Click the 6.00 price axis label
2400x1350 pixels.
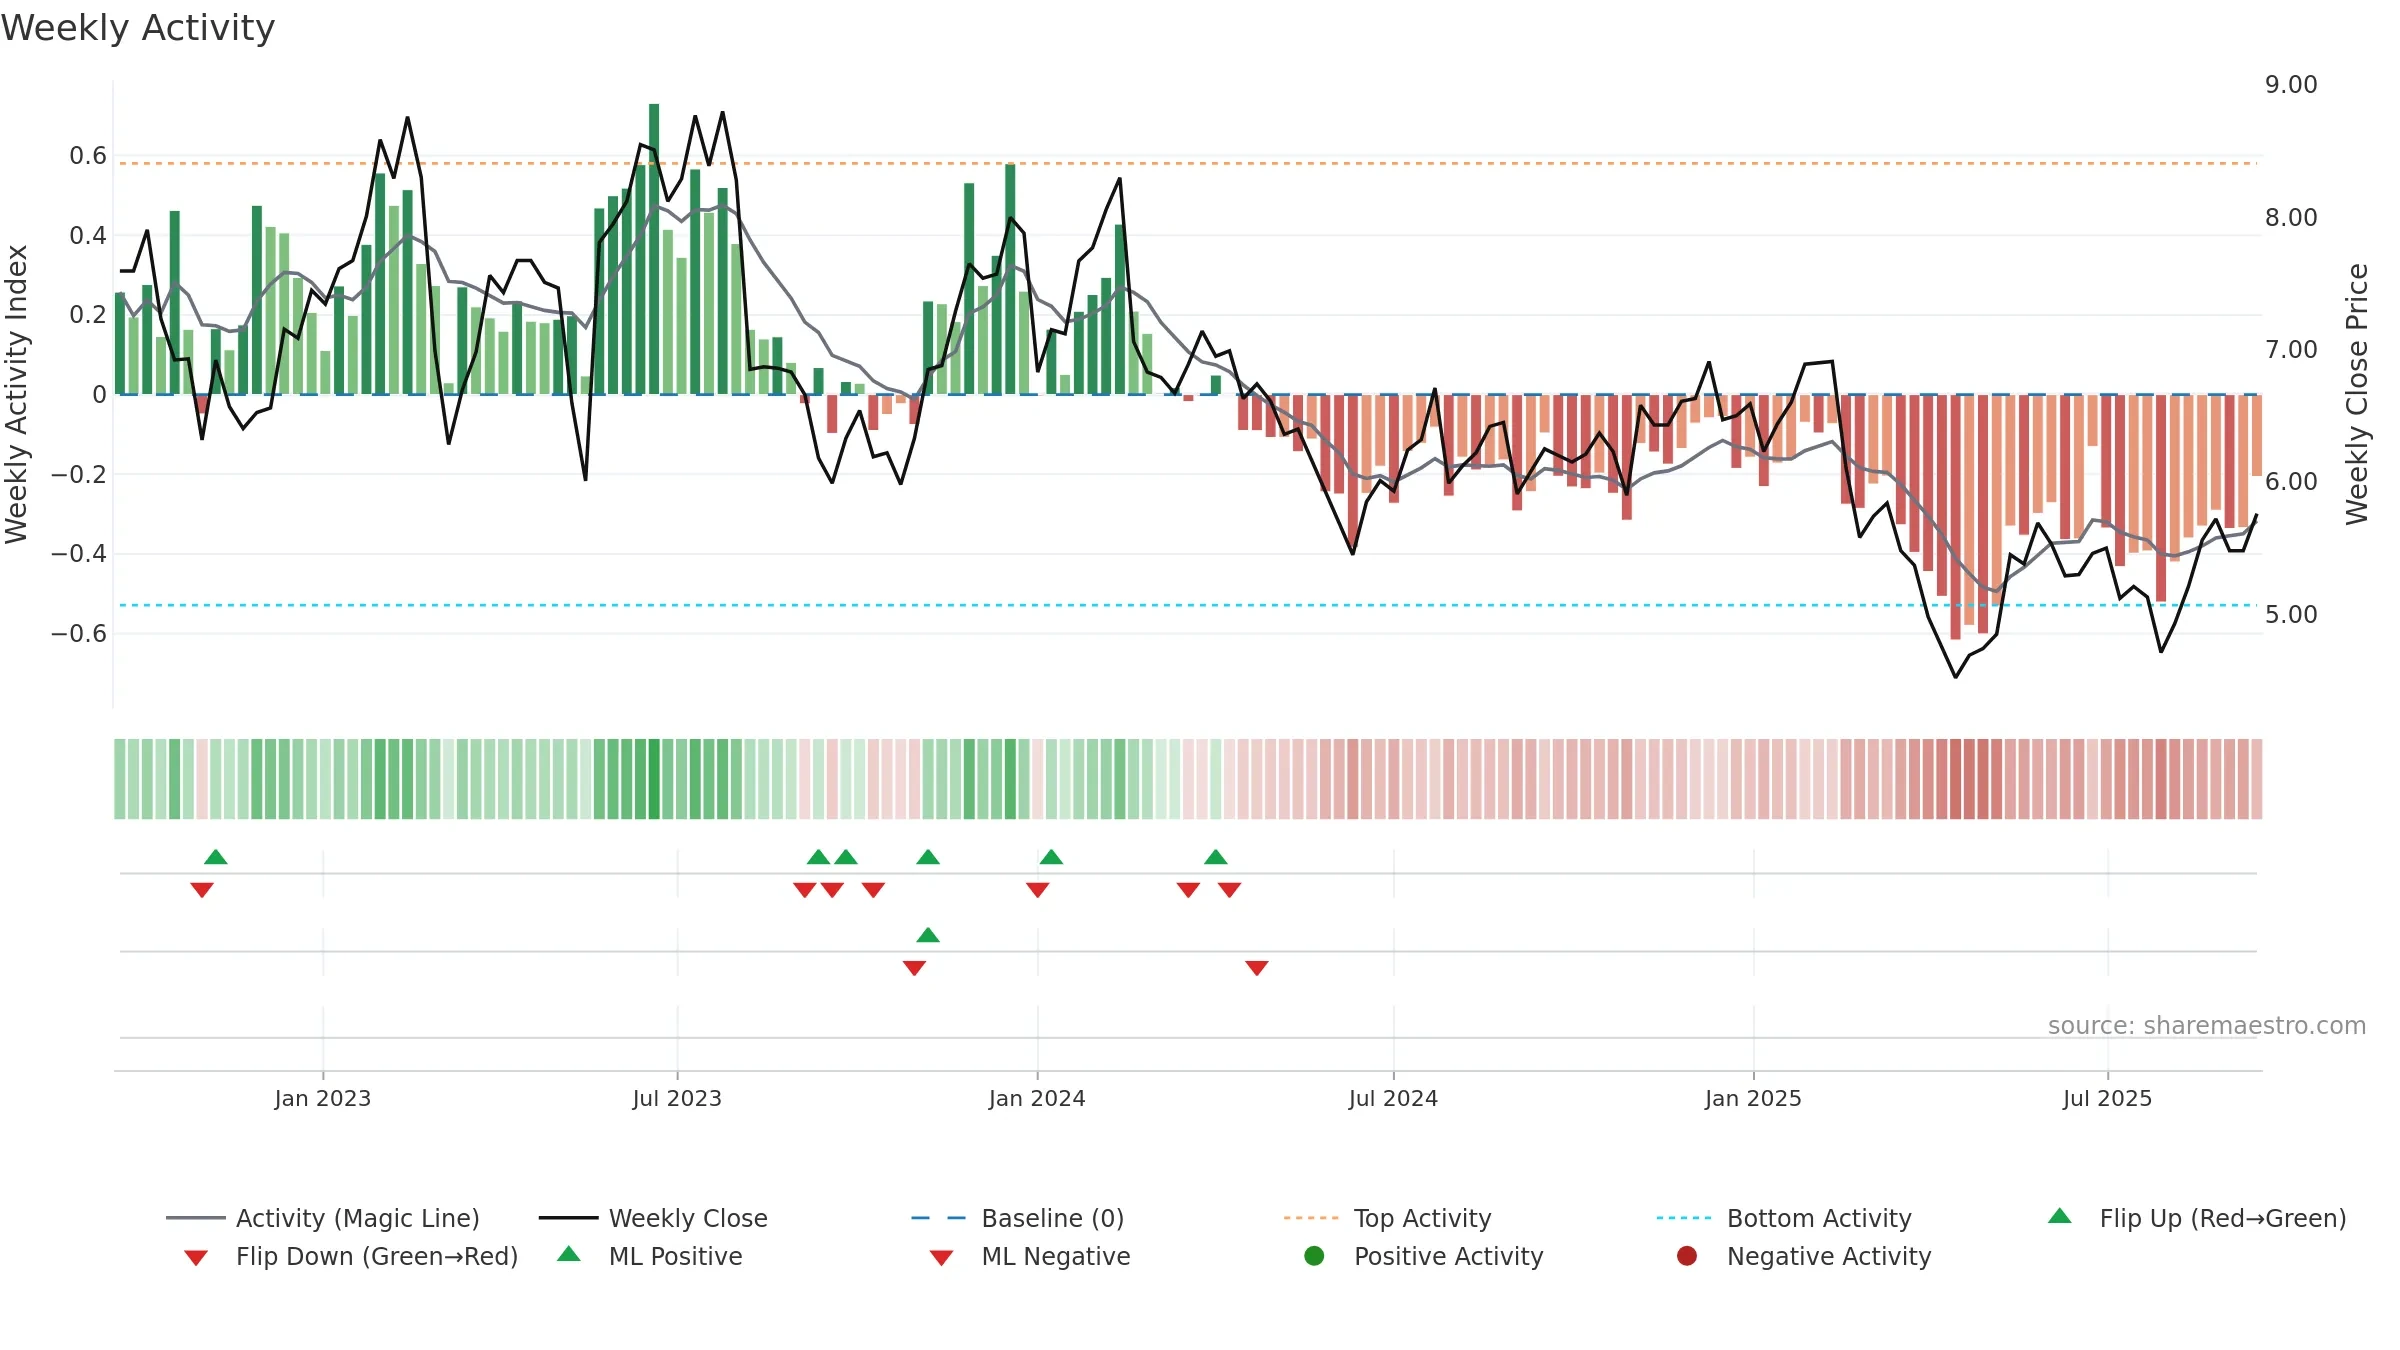coord(2291,482)
